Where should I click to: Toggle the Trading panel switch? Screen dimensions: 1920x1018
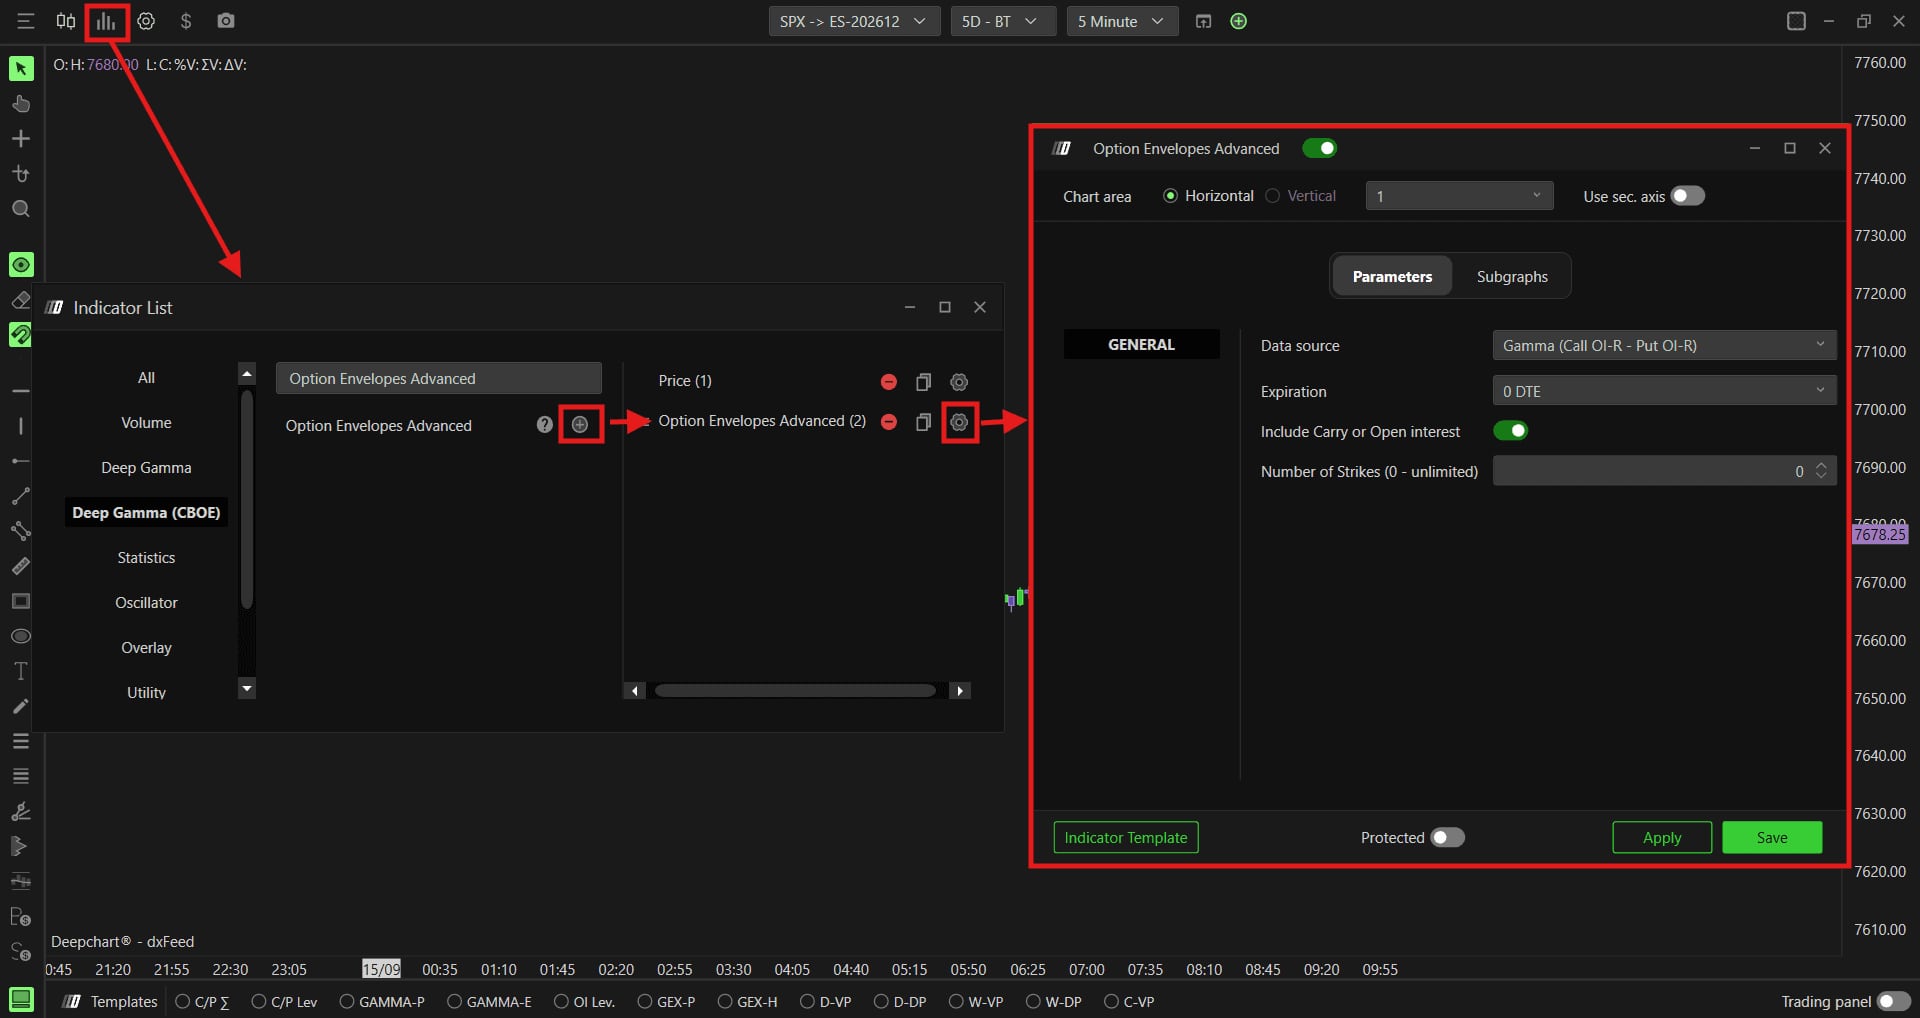(1894, 1001)
